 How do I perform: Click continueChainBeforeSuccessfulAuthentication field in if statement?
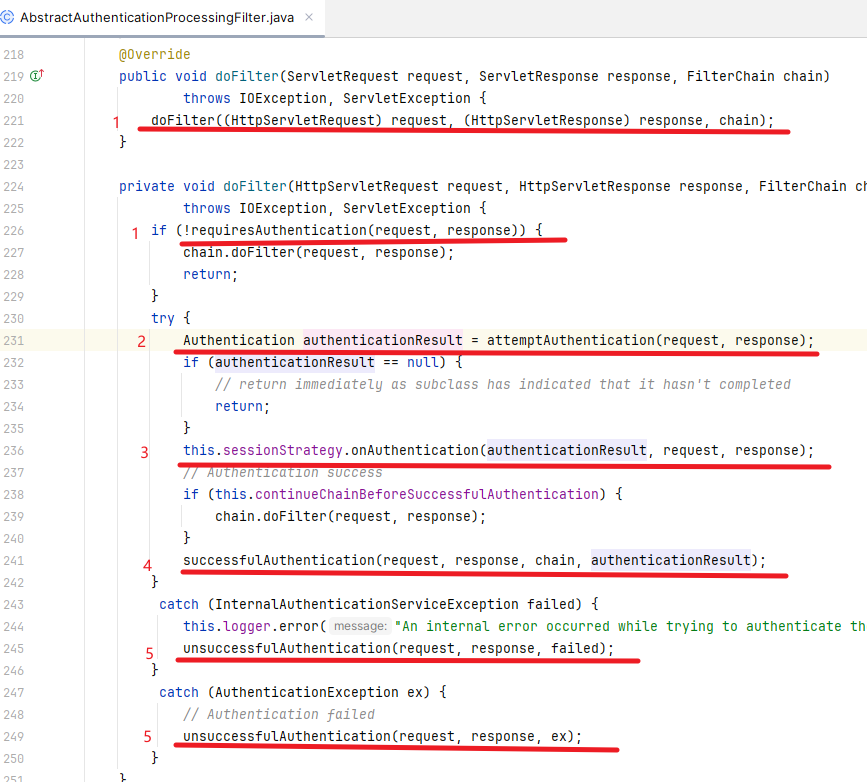(424, 494)
